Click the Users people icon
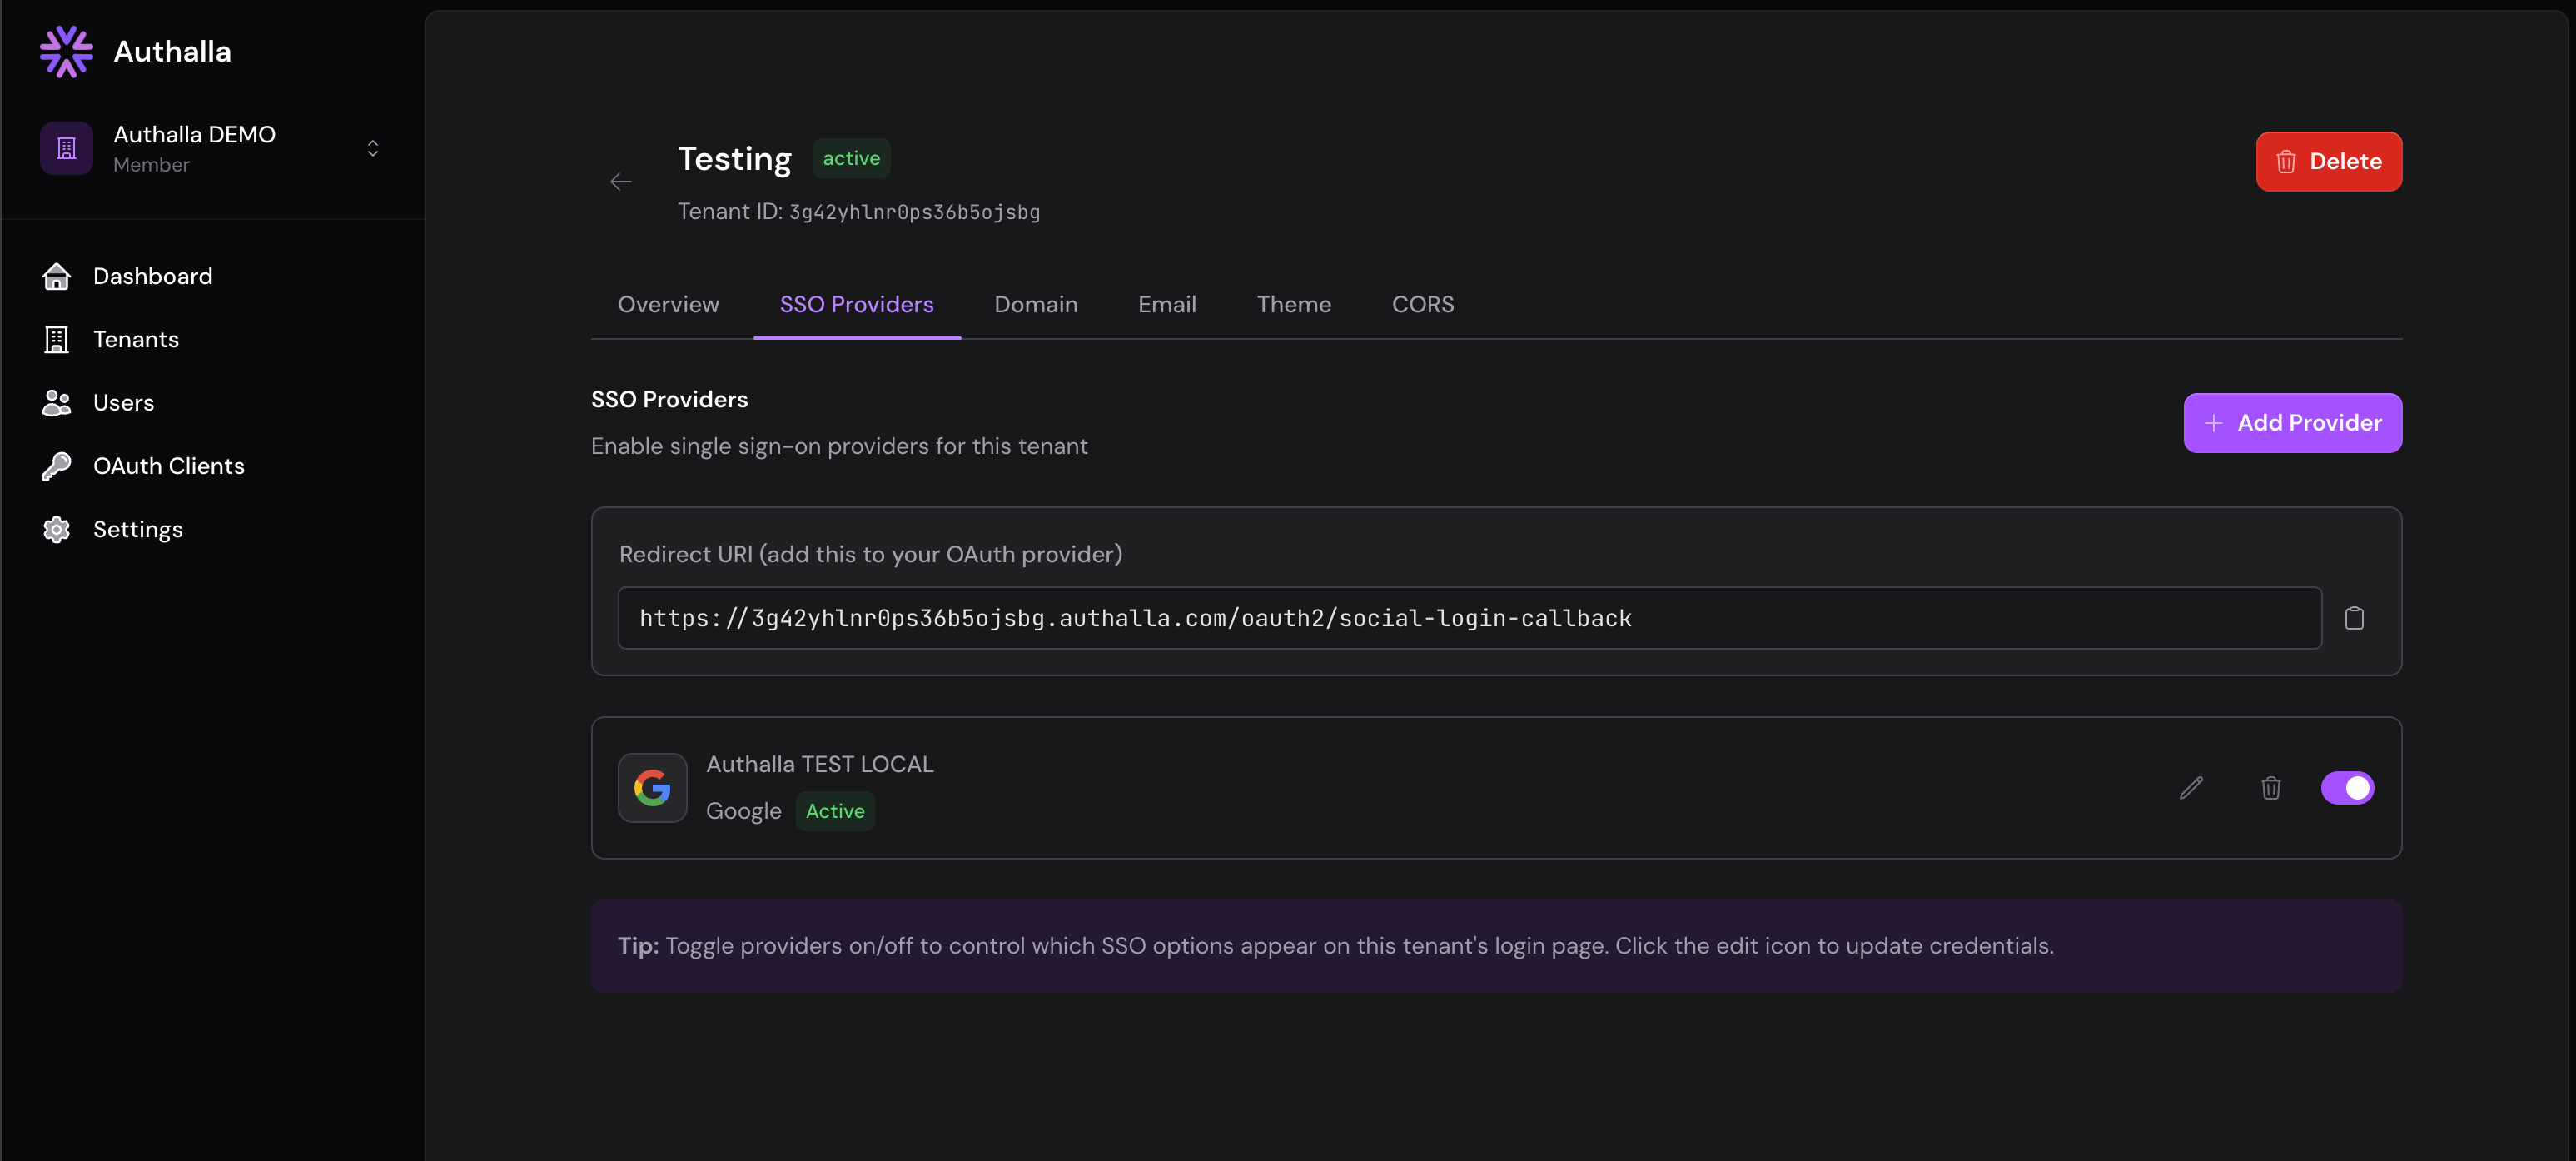This screenshot has height=1161, width=2576. pos(56,402)
